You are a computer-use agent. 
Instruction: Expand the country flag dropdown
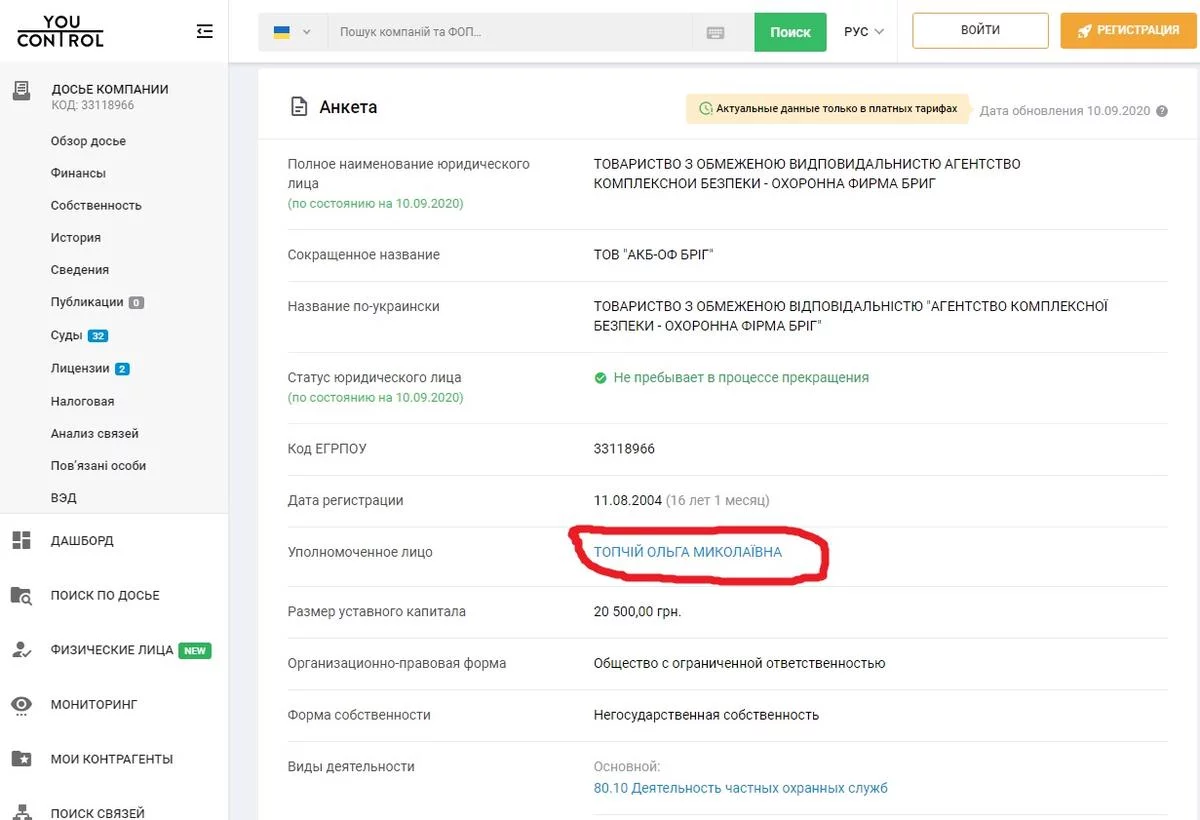[292, 32]
